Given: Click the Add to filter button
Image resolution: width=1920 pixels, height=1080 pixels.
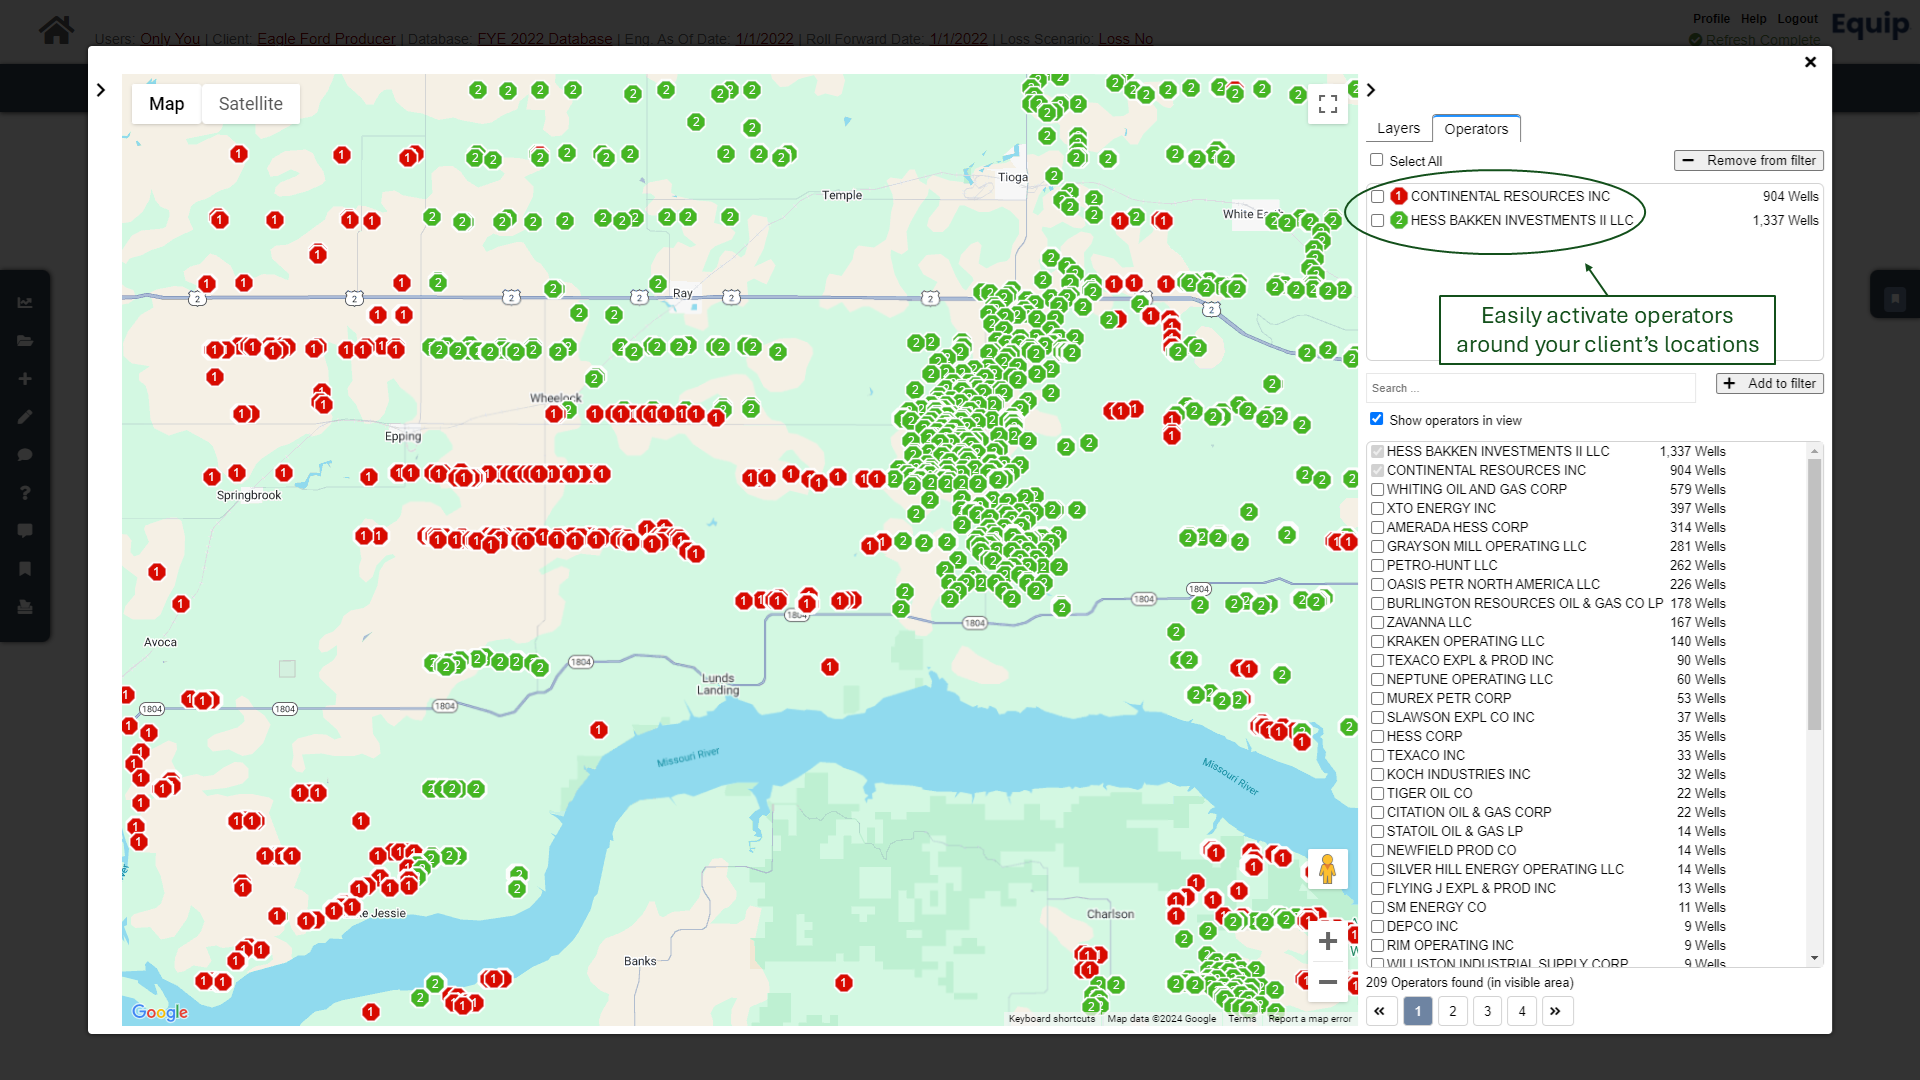Looking at the screenshot, I should pos(1769,383).
